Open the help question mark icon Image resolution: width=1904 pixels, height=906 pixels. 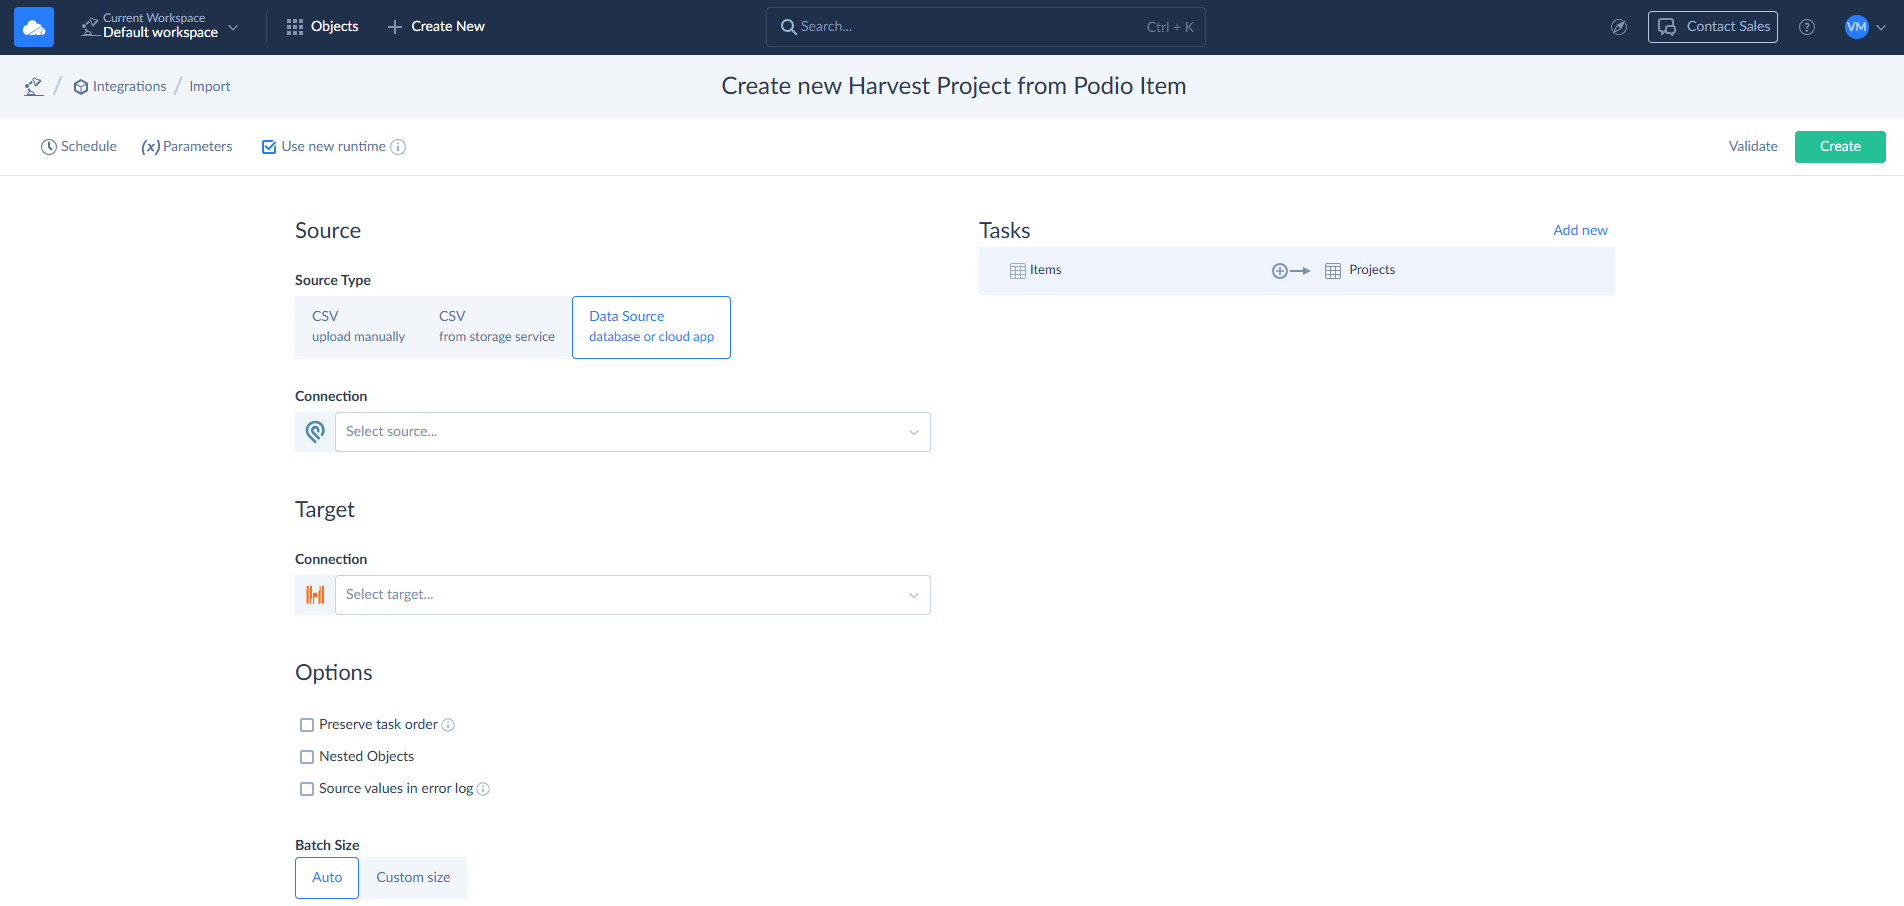coord(1806,27)
